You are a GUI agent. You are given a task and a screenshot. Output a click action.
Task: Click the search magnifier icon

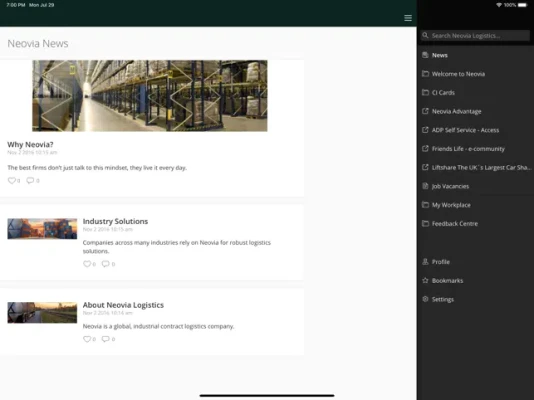pos(425,35)
